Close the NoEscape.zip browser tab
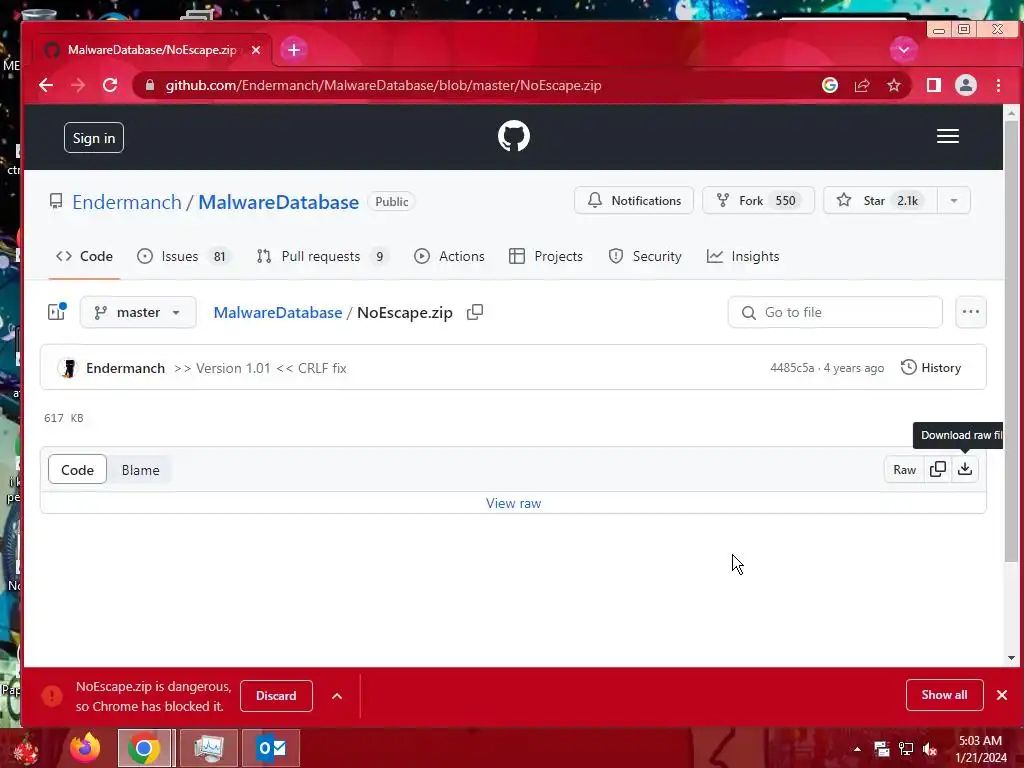1024x768 pixels. (256, 50)
